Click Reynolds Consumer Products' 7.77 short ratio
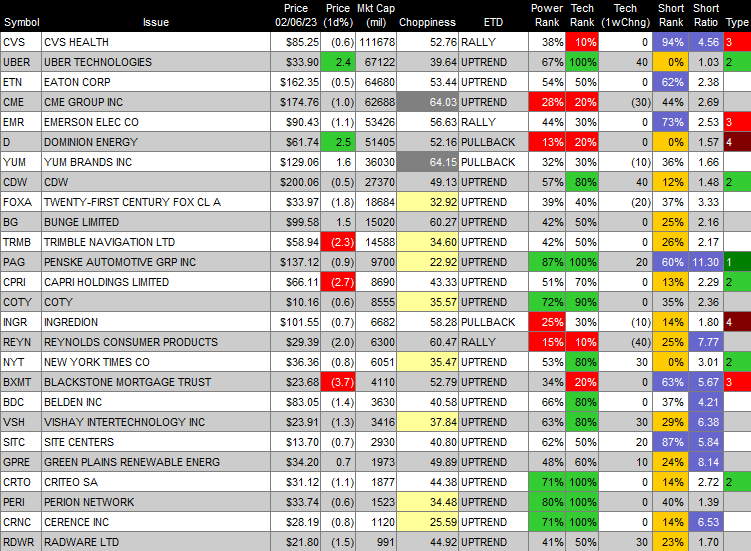 click(705, 343)
